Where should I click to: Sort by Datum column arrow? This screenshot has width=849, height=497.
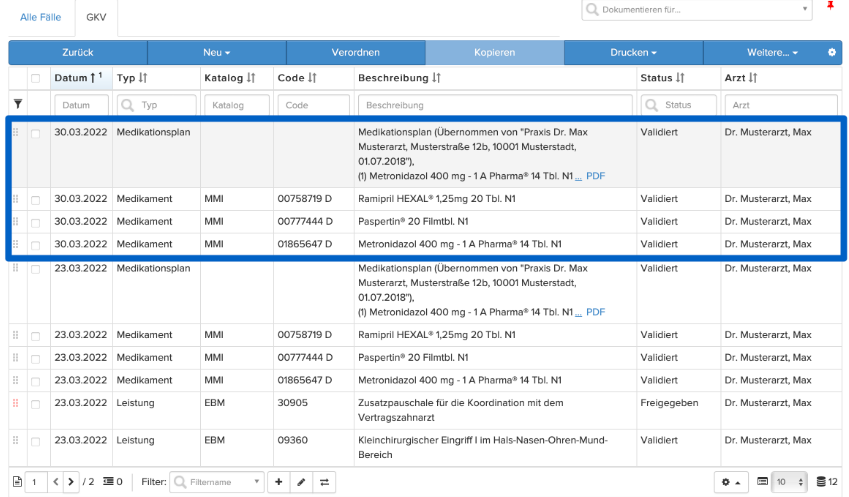click(93, 78)
